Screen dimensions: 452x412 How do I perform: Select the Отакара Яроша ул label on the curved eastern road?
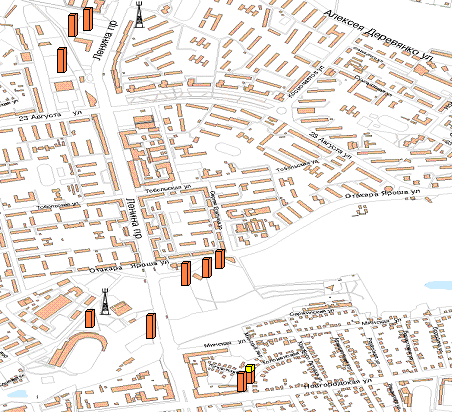click(382, 194)
